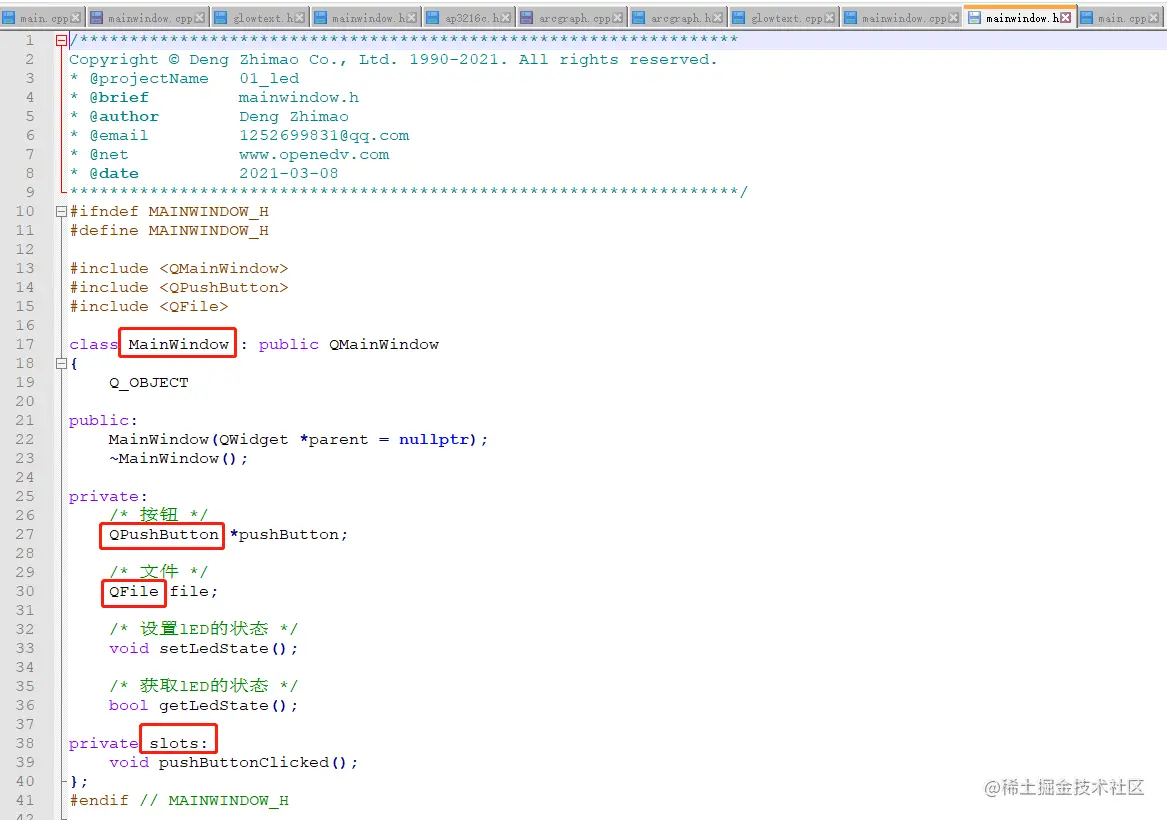Close the arcgraph.cpp tab
The width and height of the screenshot is (1167, 820).
(618, 18)
